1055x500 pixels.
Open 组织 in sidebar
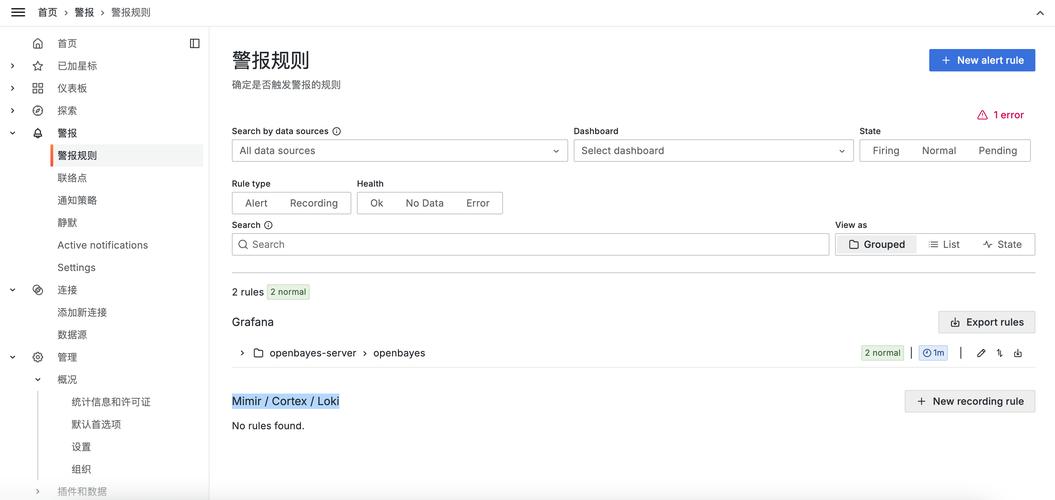point(81,469)
